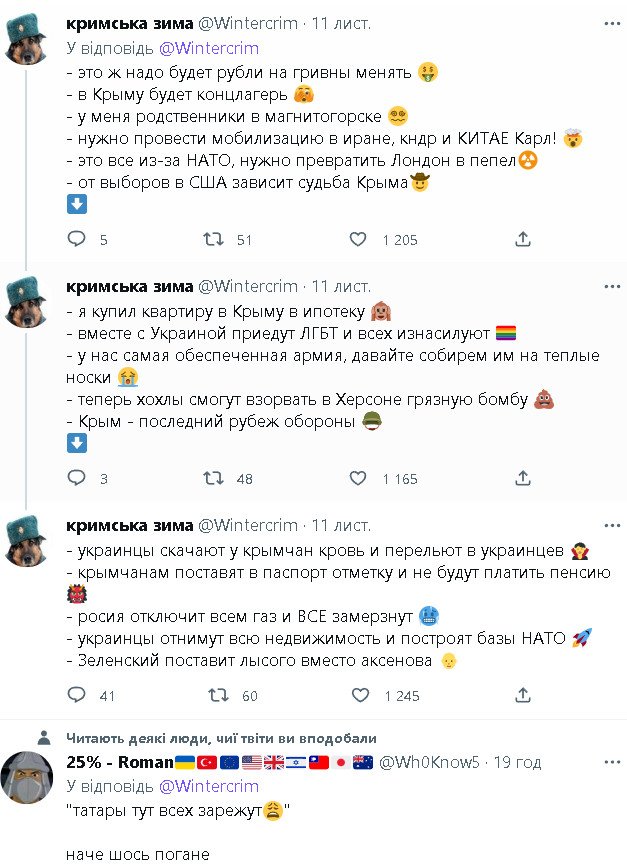The width and height of the screenshot is (627, 868).
Task: Click @Wintercrim mention in first tweet's reply line
Action: (x=212, y=48)
